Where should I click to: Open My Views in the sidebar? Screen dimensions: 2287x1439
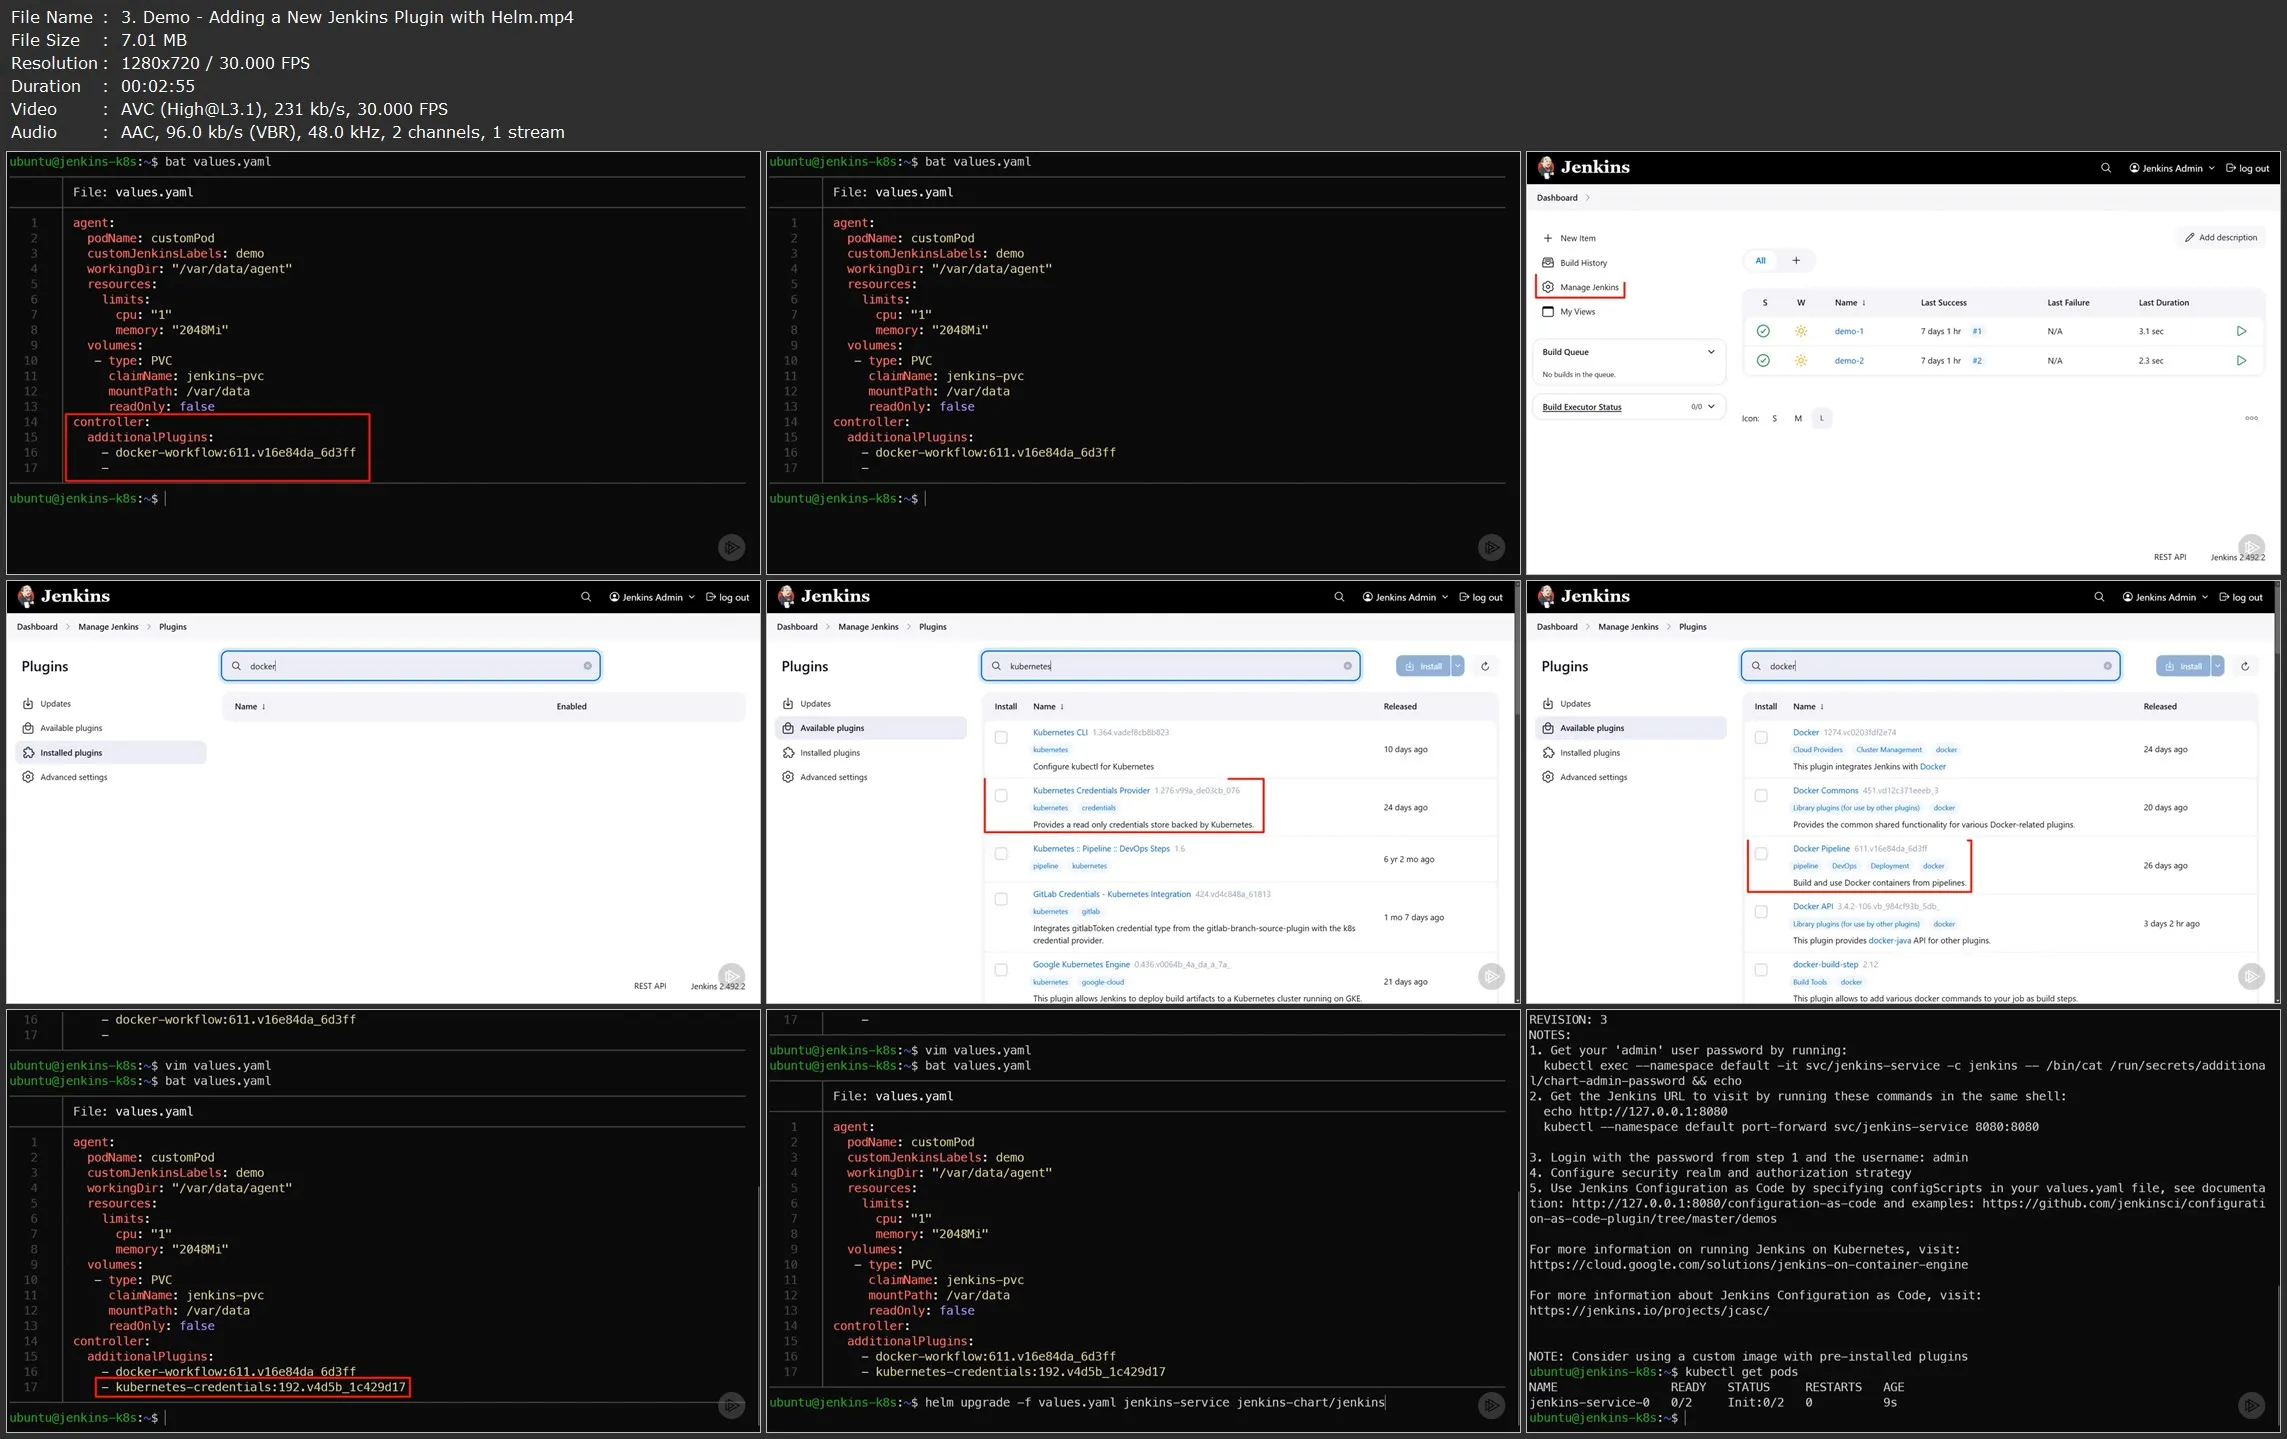pos(1569,312)
